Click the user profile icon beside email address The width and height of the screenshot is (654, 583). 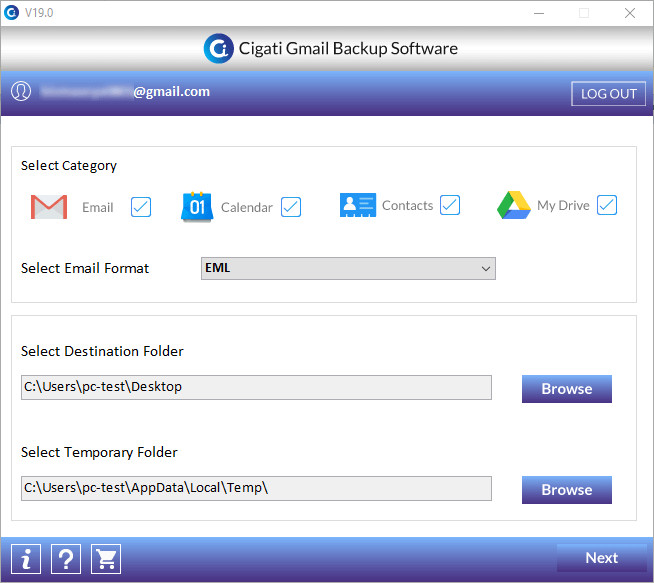[x=21, y=91]
